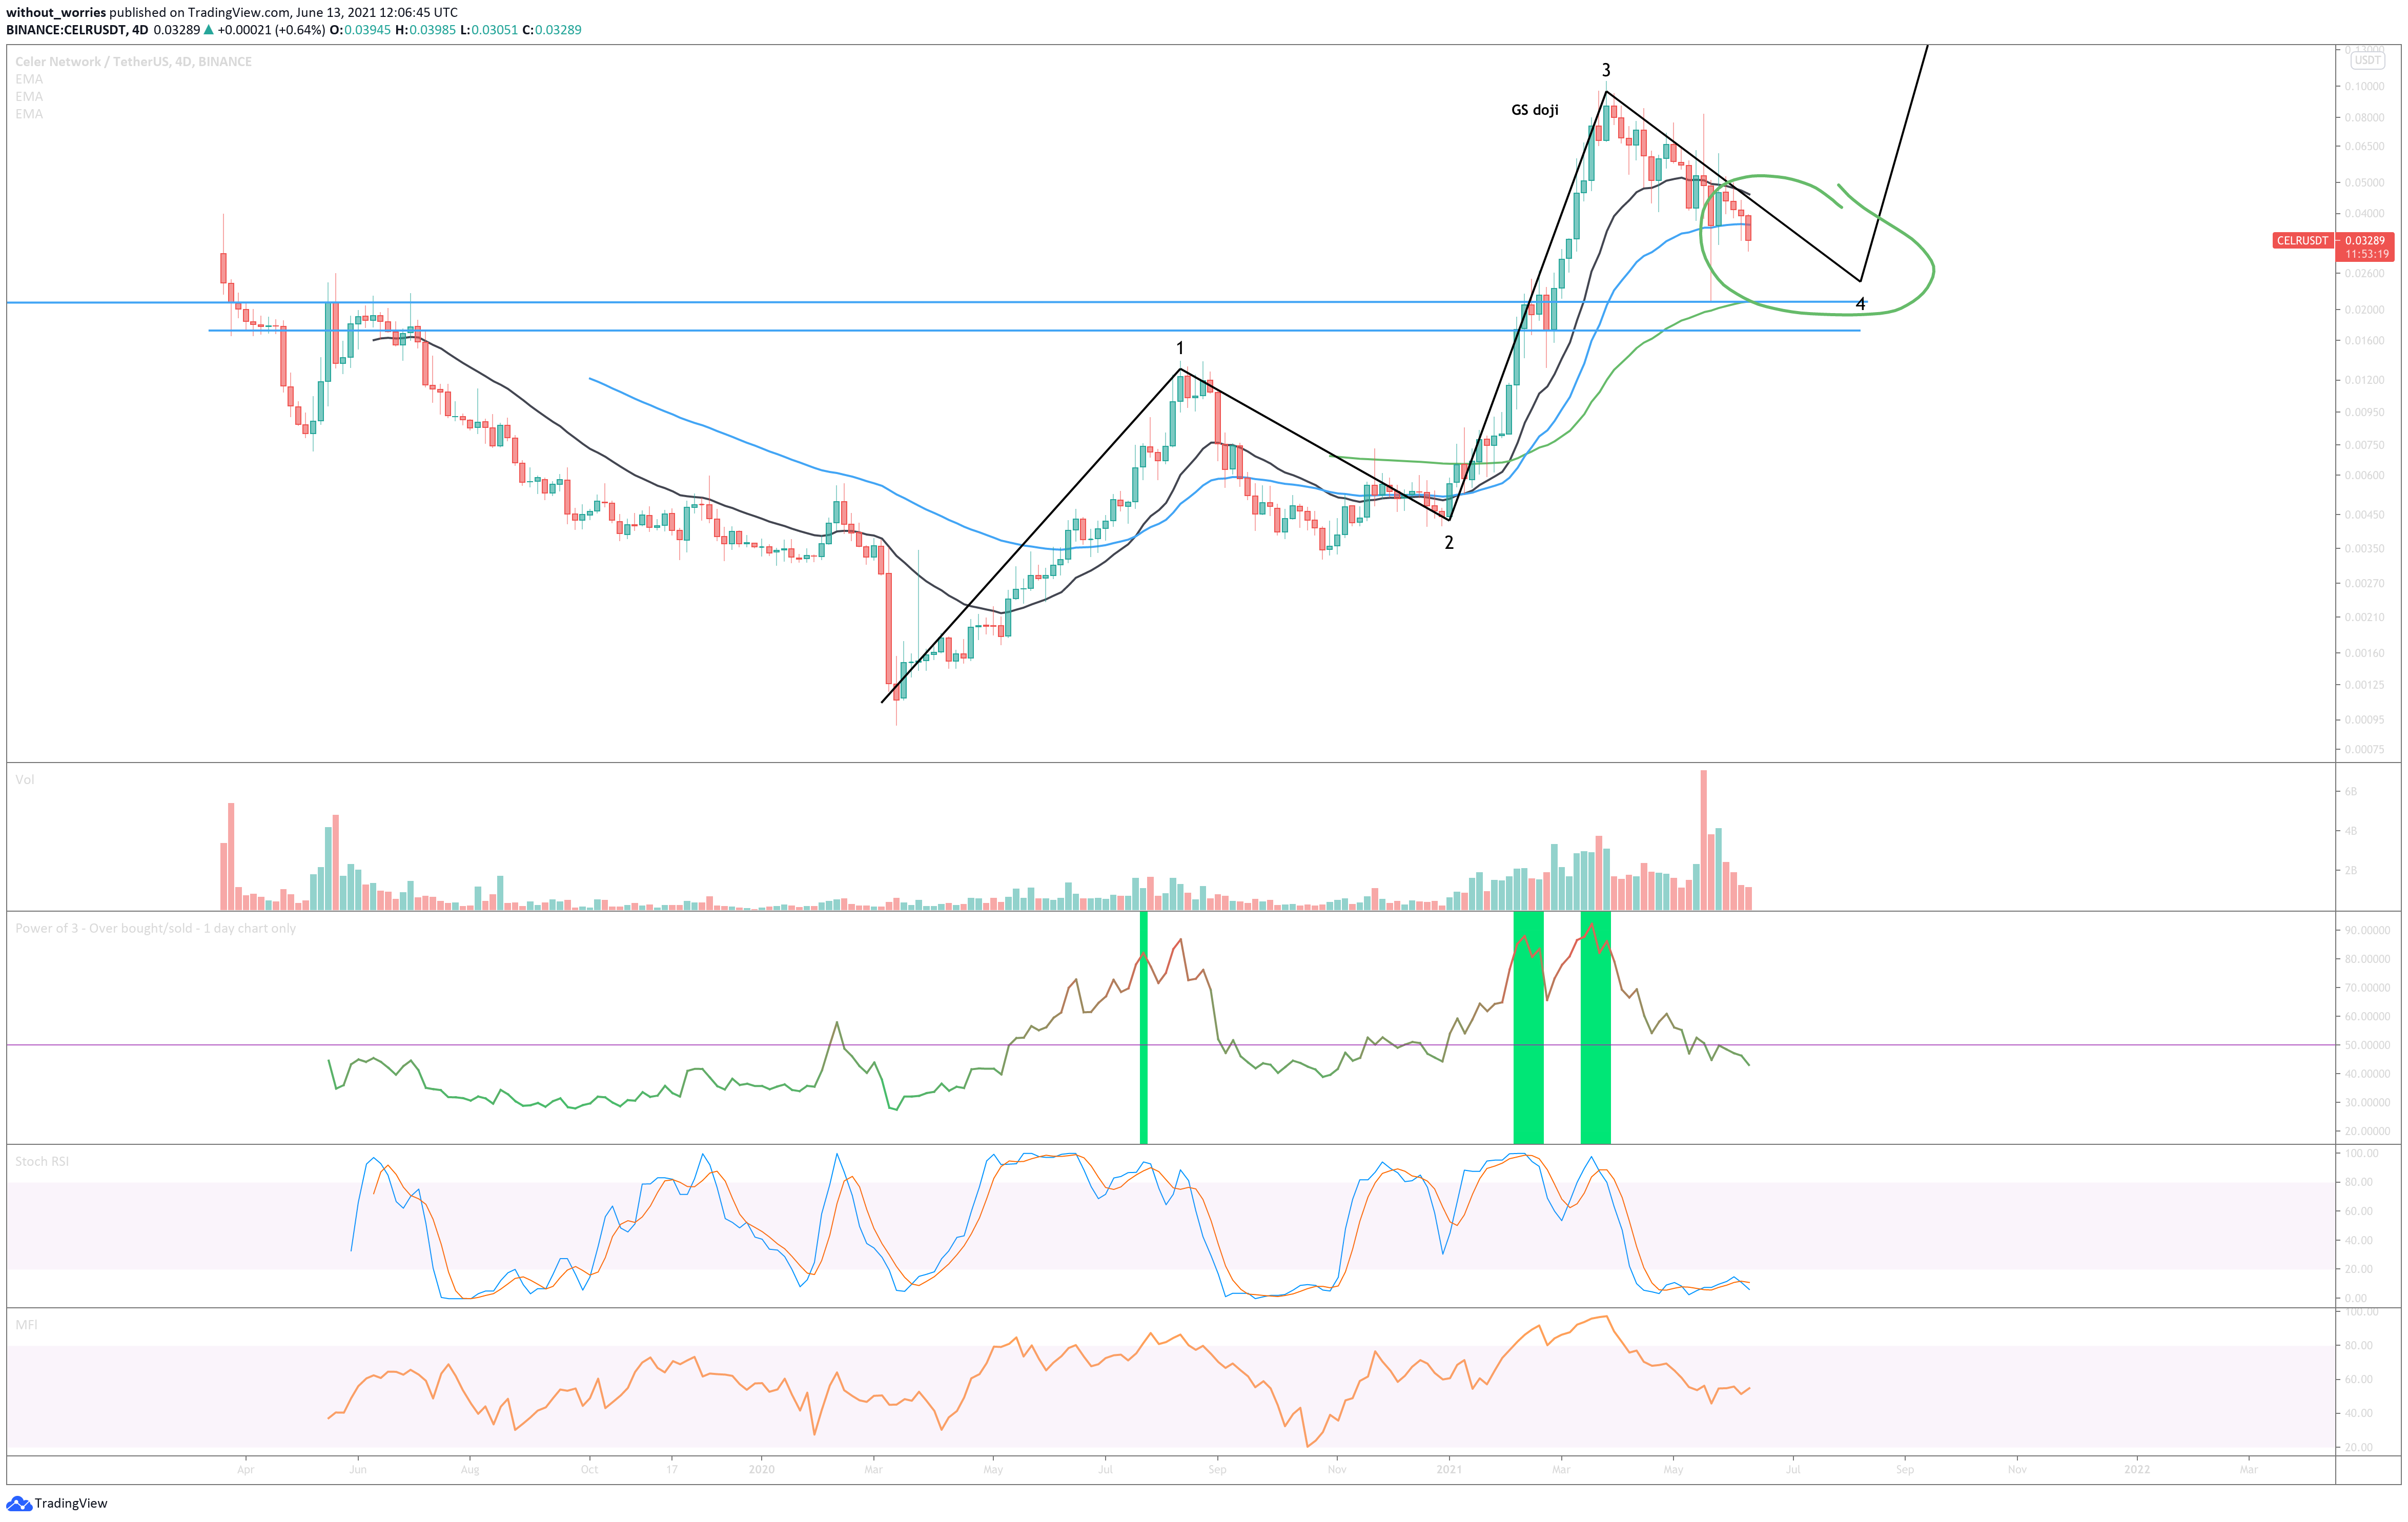The width and height of the screenshot is (2408, 1522).
Task: Click the Stoch RSI indicator label
Action: pyautogui.click(x=42, y=1161)
